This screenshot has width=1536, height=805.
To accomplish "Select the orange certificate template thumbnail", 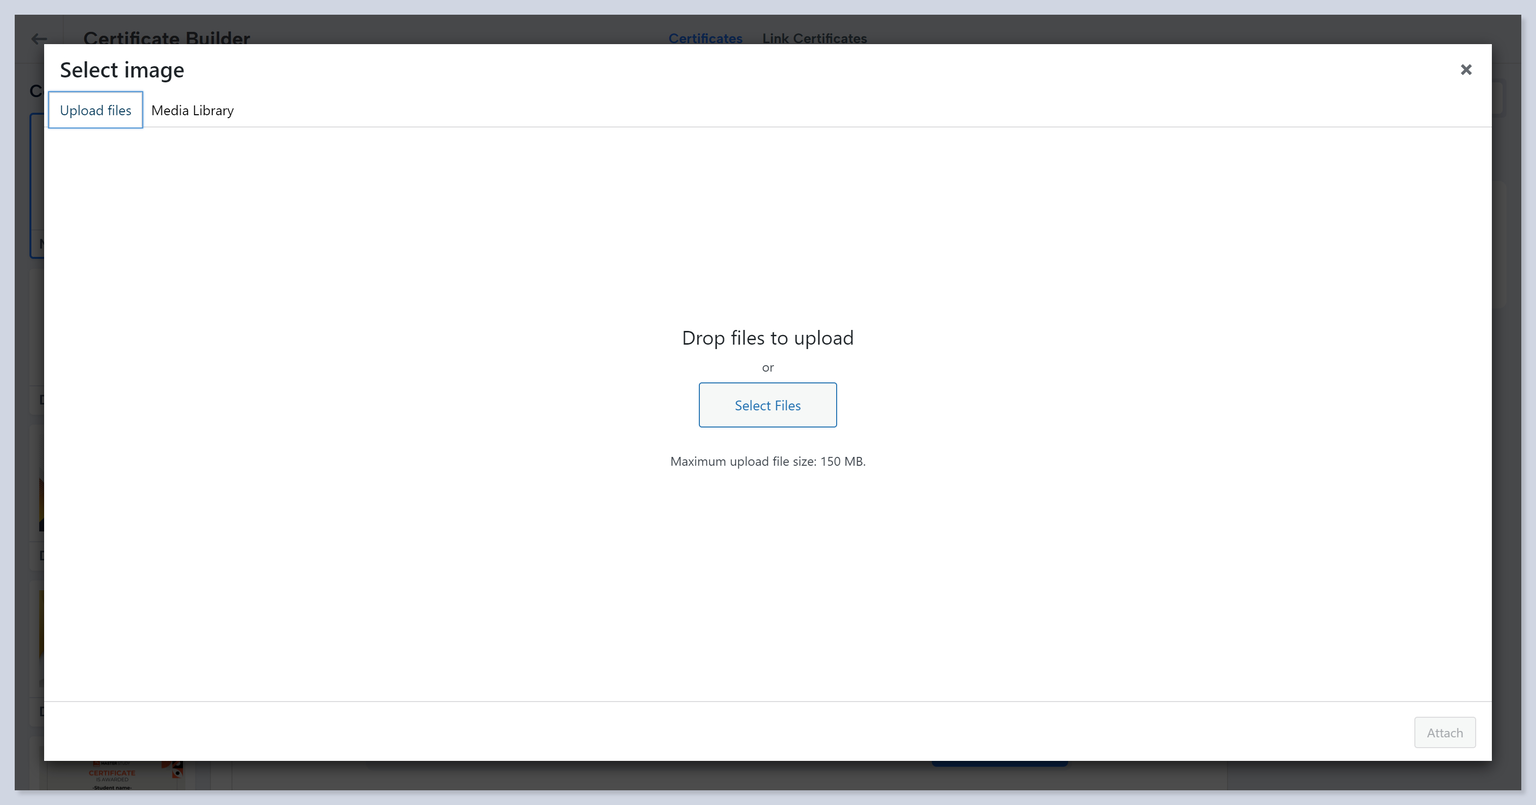I will [120, 775].
